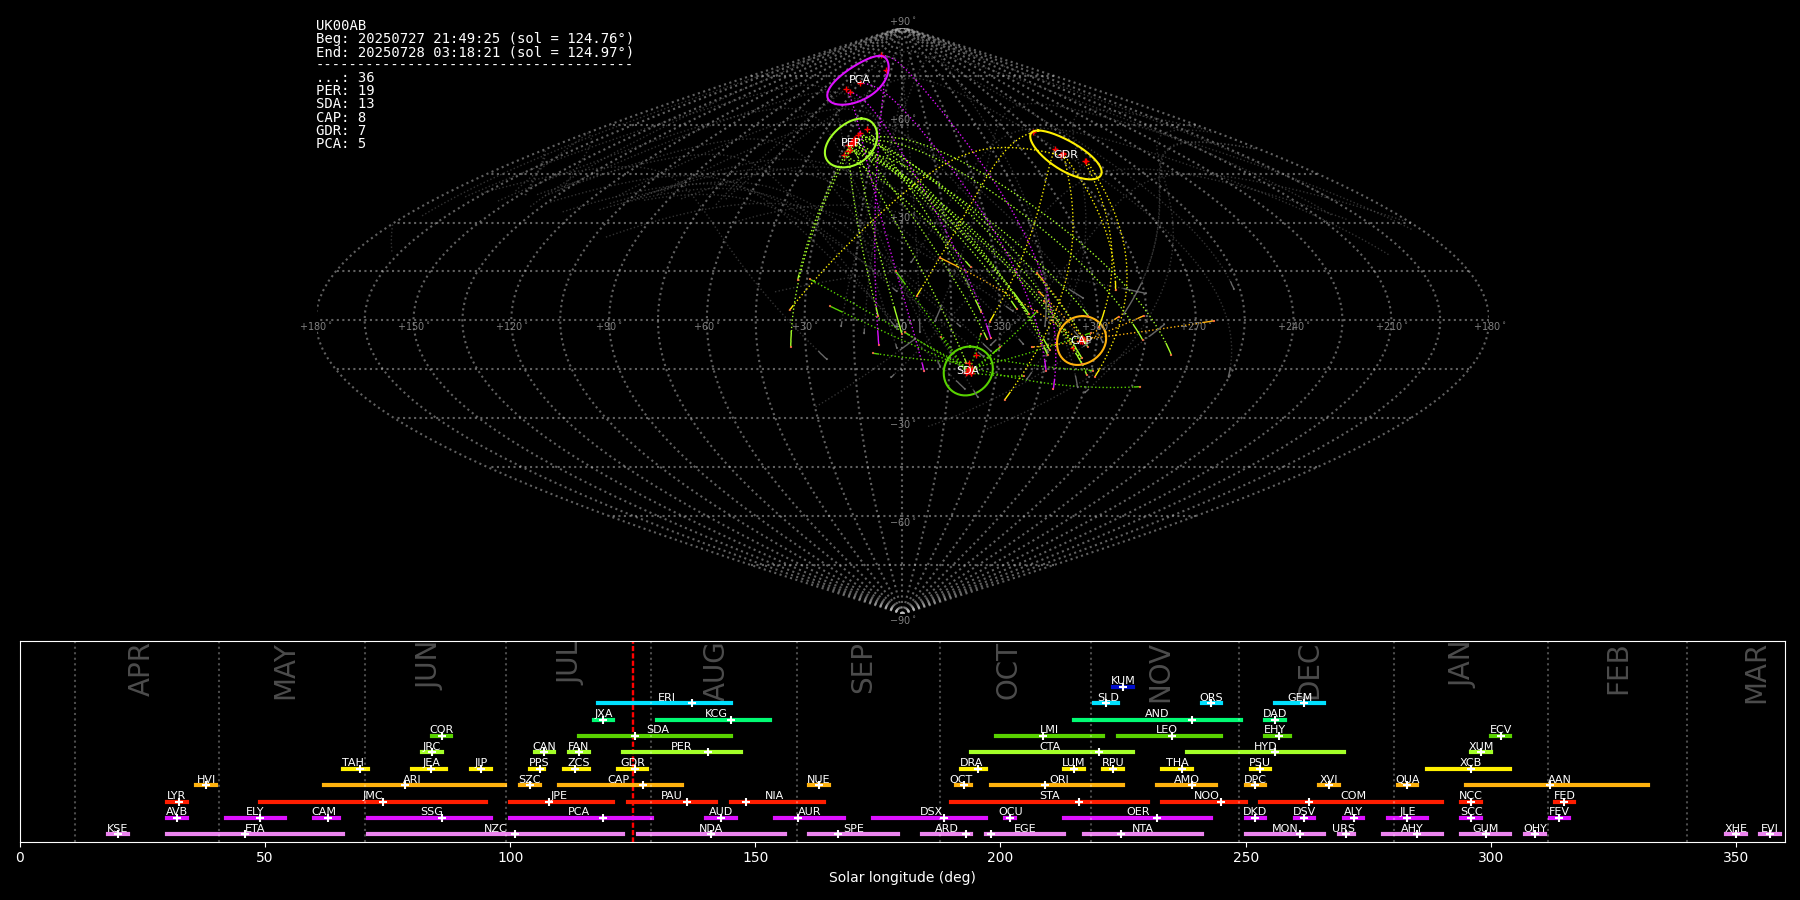Click the 150 tick on the solar longitude axis

click(x=755, y=857)
